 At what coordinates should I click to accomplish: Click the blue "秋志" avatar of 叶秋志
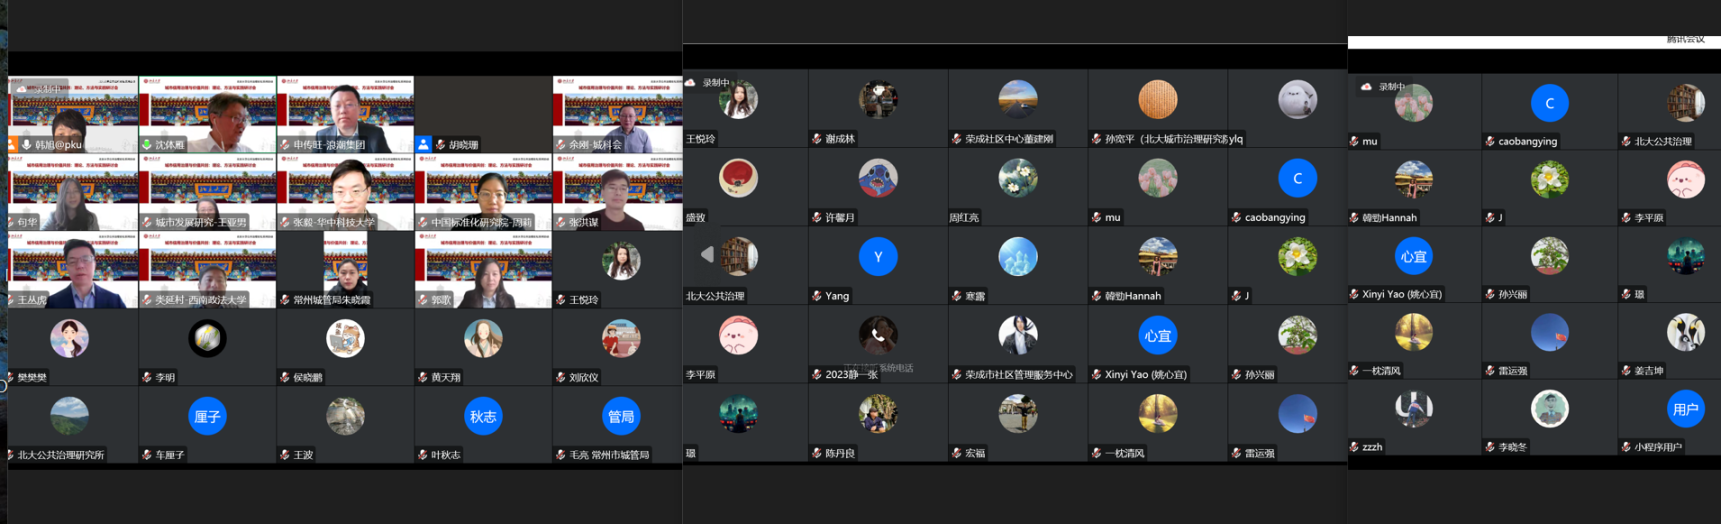point(483,416)
